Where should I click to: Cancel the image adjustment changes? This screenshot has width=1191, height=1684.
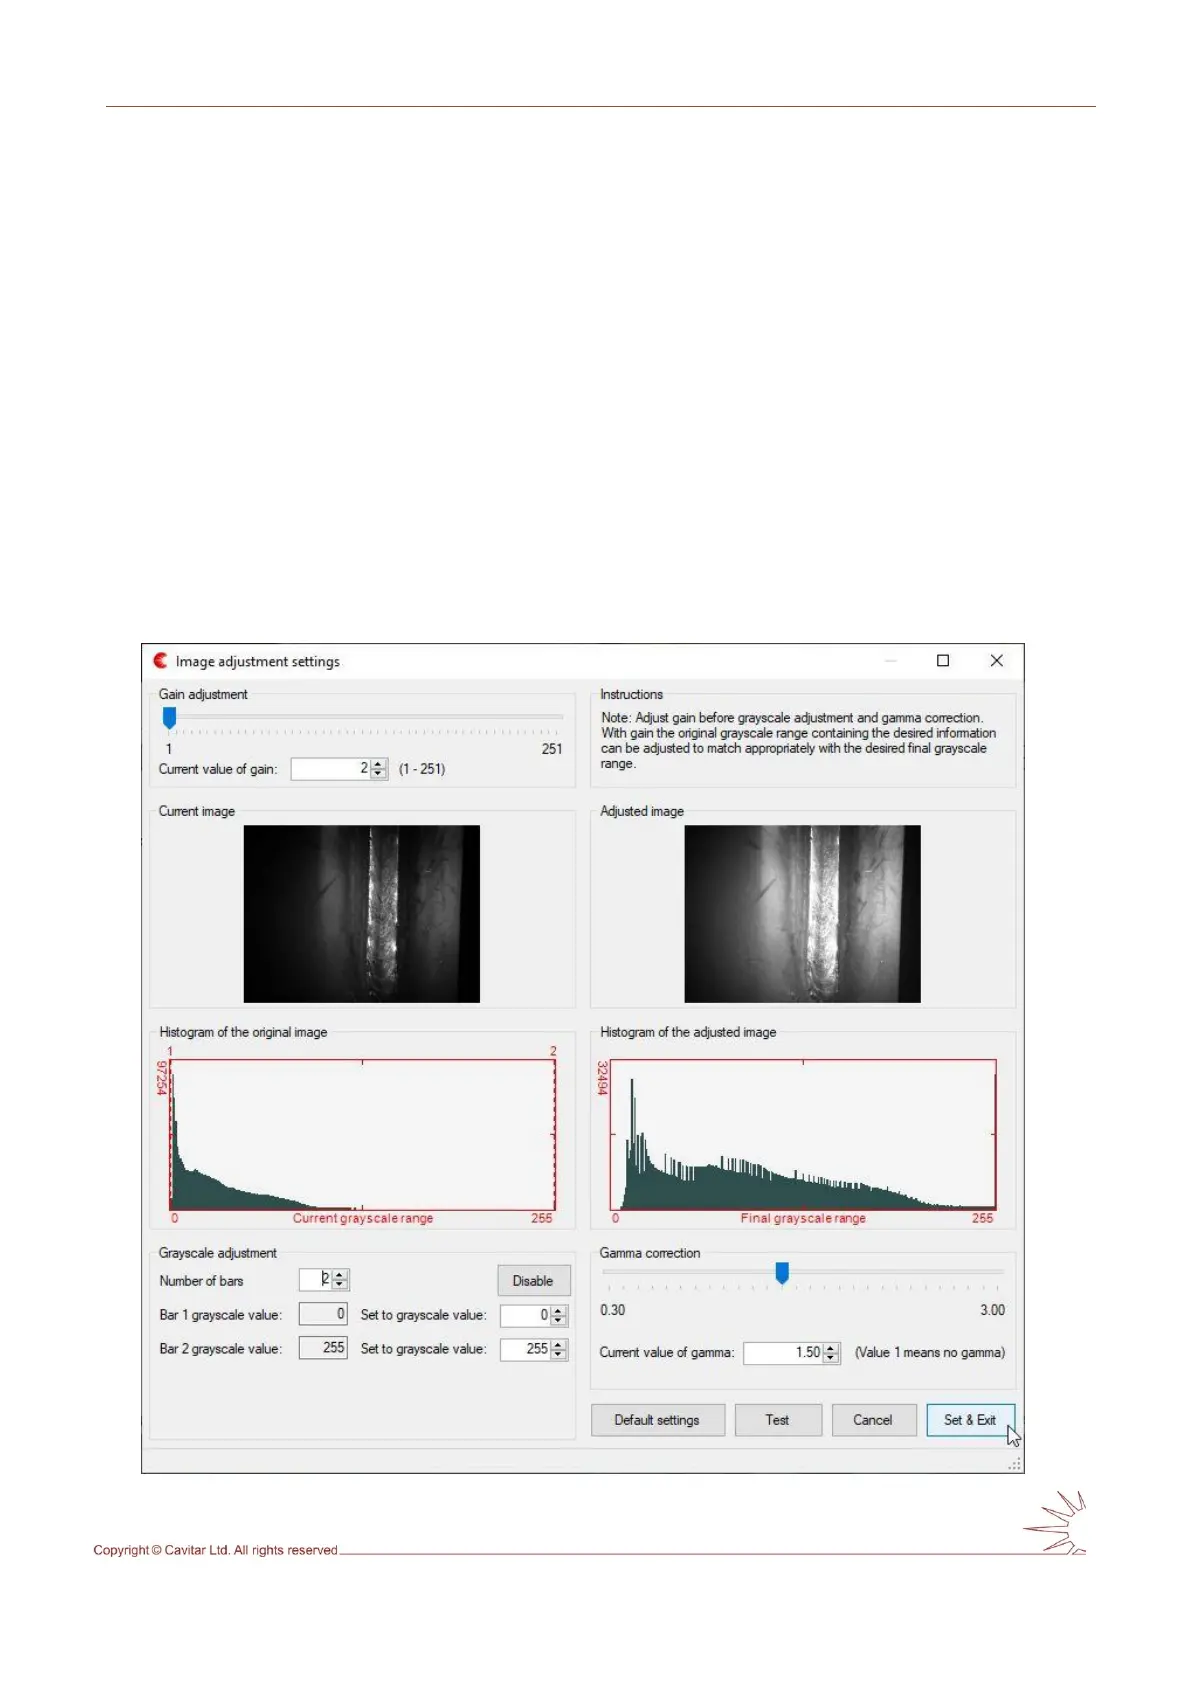(x=873, y=1420)
